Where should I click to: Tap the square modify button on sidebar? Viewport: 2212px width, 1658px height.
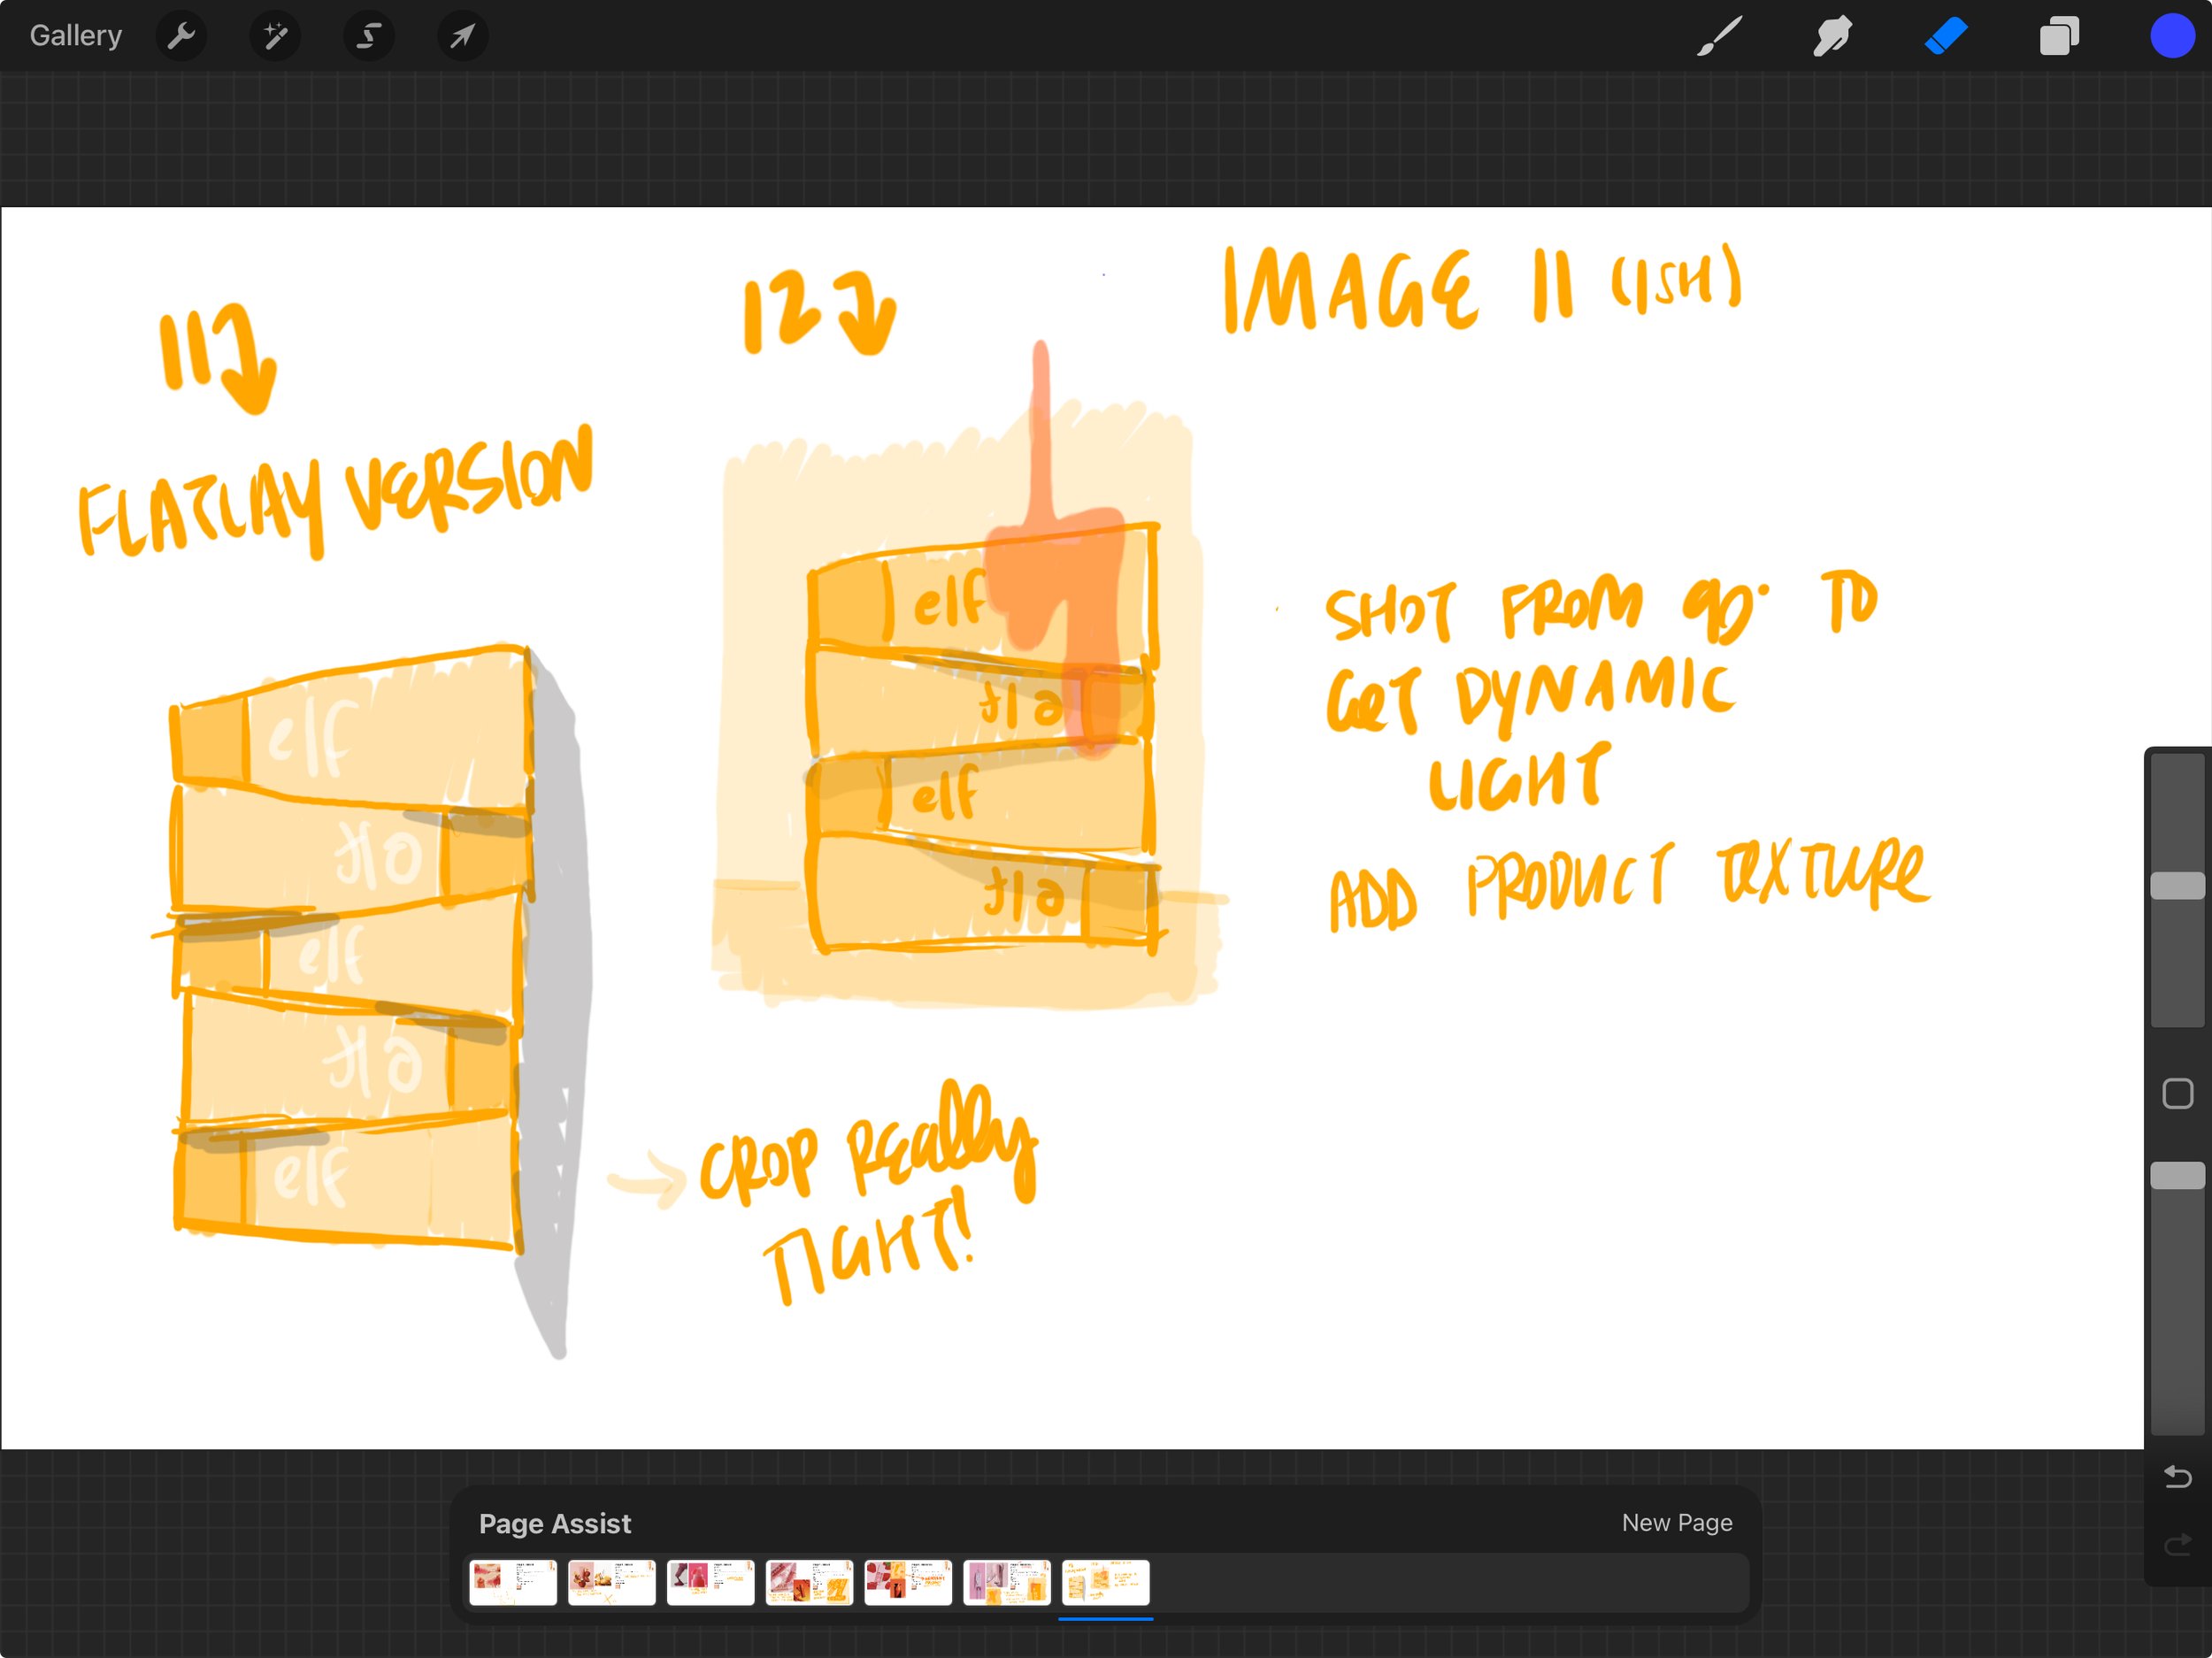coord(2177,1093)
